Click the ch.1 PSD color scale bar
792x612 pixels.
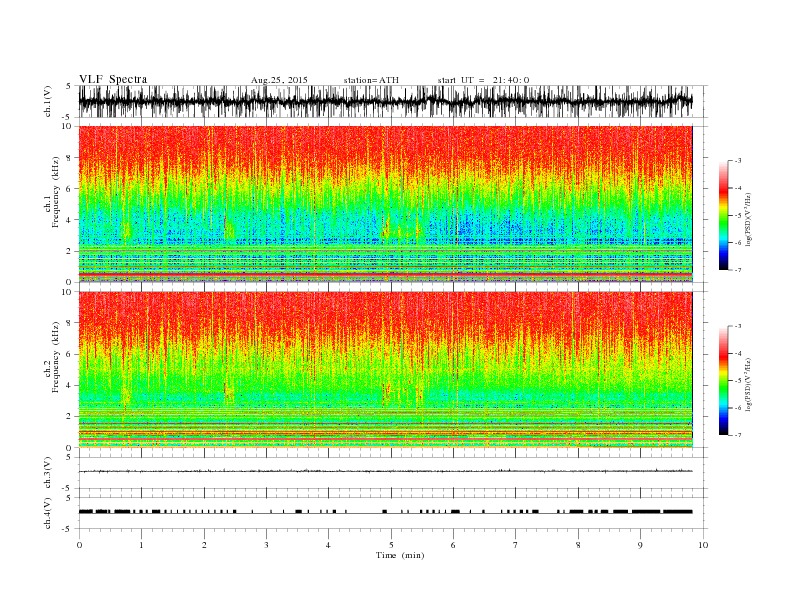click(724, 215)
